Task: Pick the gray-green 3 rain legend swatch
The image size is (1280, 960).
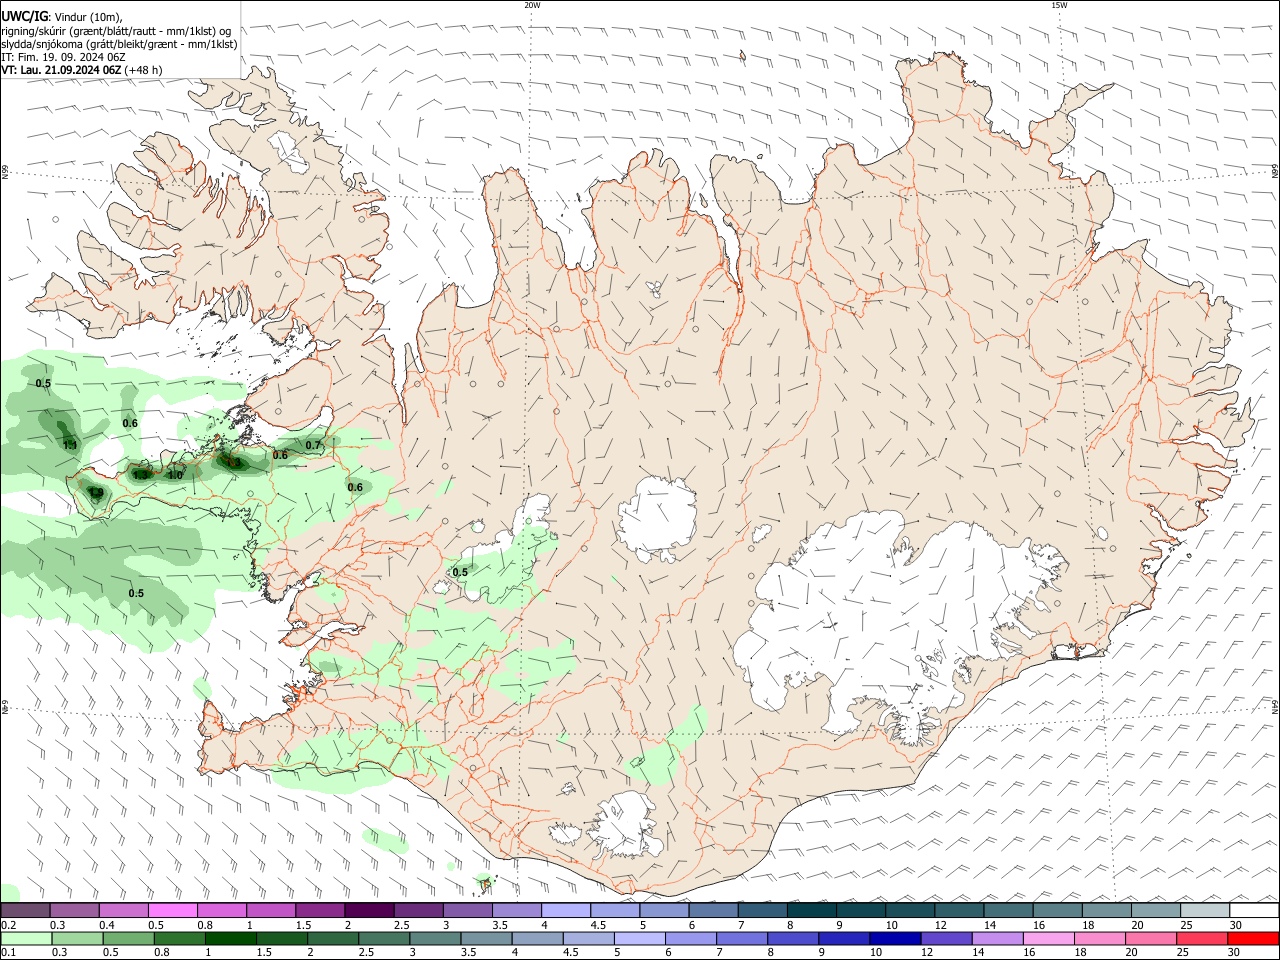Action: click(435, 938)
